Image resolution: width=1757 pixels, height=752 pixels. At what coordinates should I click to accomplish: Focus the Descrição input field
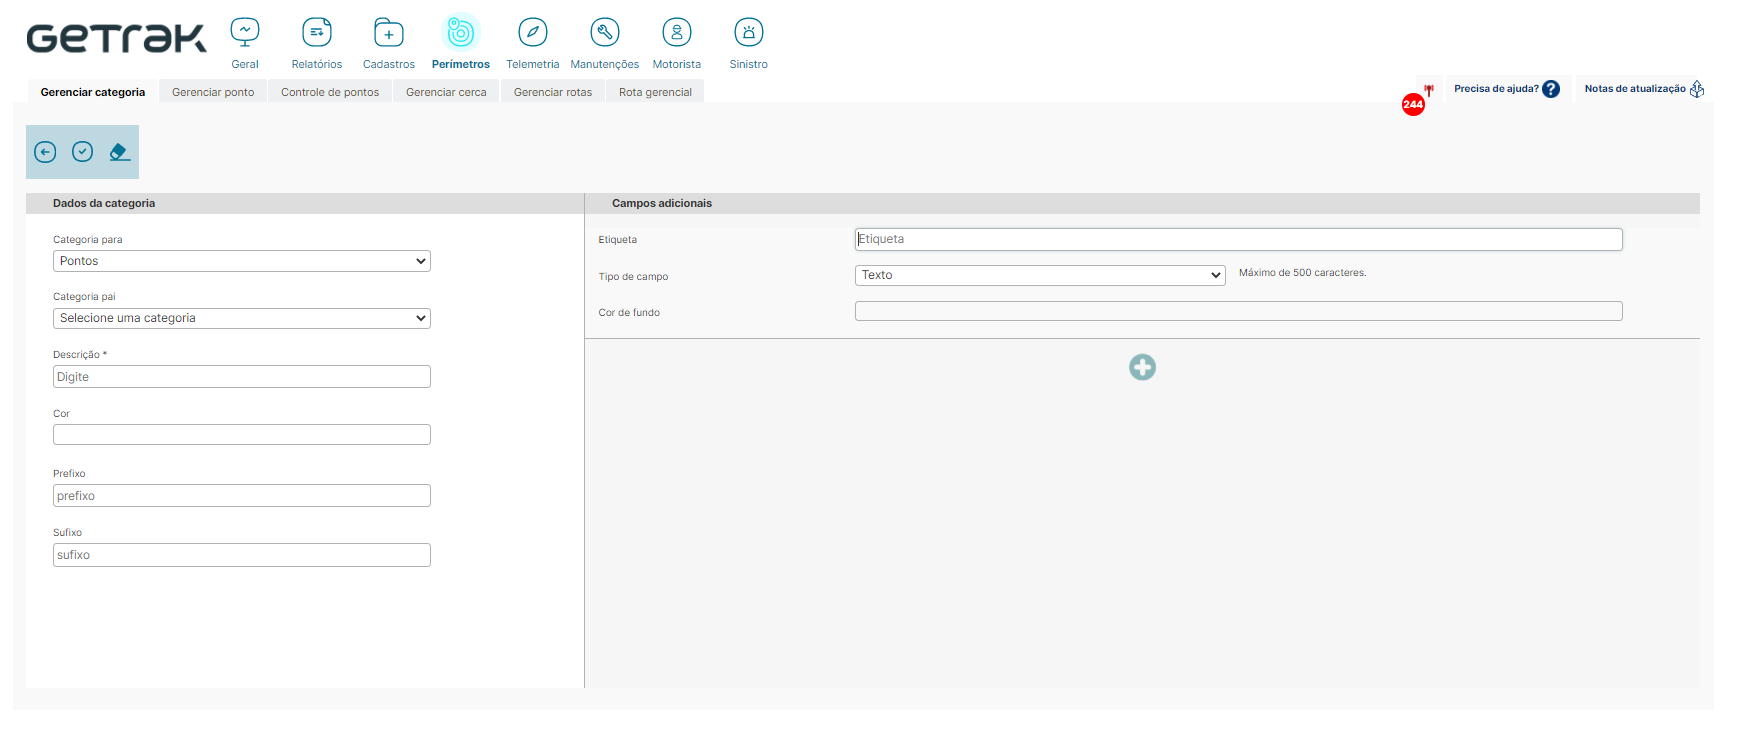click(242, 377)
